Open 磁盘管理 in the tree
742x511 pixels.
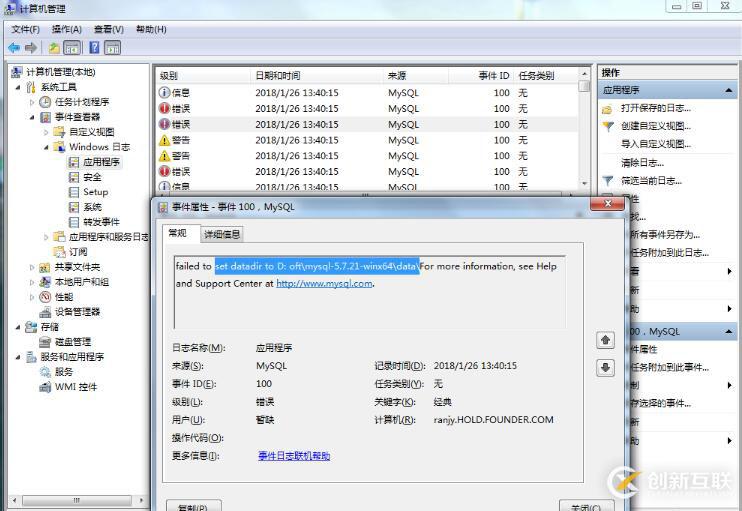[x=73, y=342]
